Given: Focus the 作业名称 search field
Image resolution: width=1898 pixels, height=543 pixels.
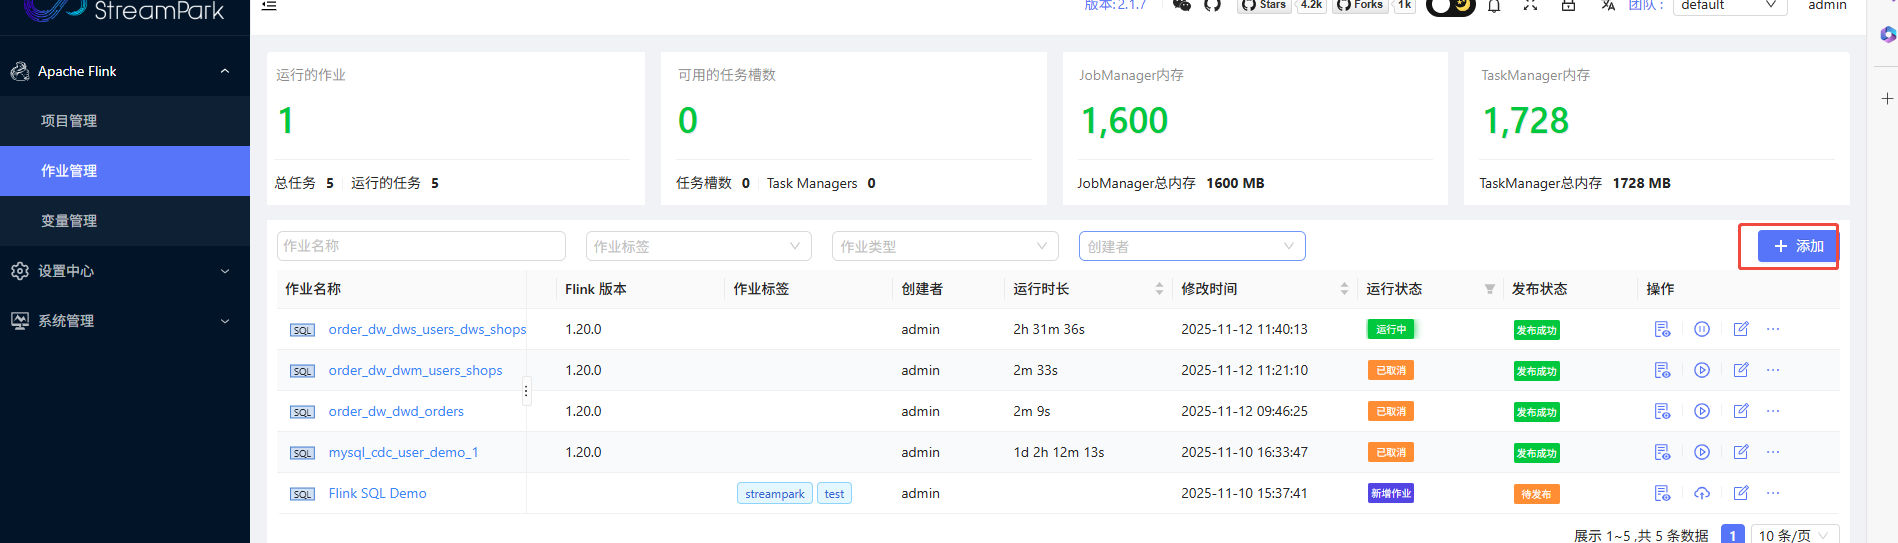Looking at the screenshot, I should (x=421, y=246).
